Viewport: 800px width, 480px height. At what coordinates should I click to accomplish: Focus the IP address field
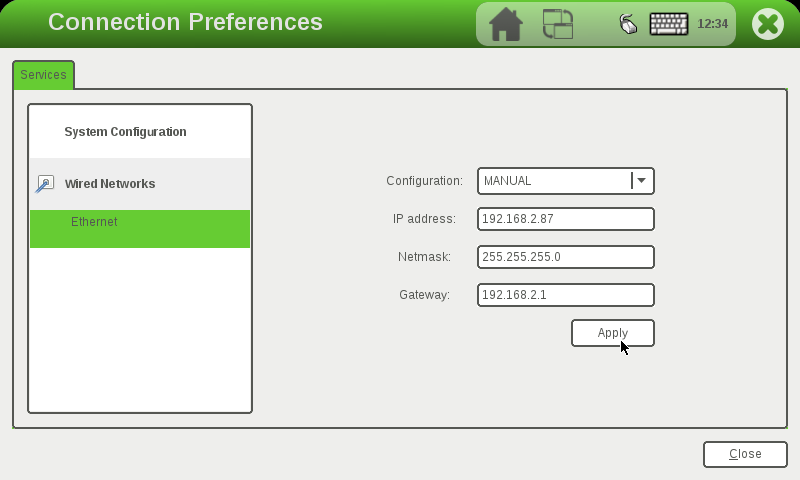tap(565, 219)
